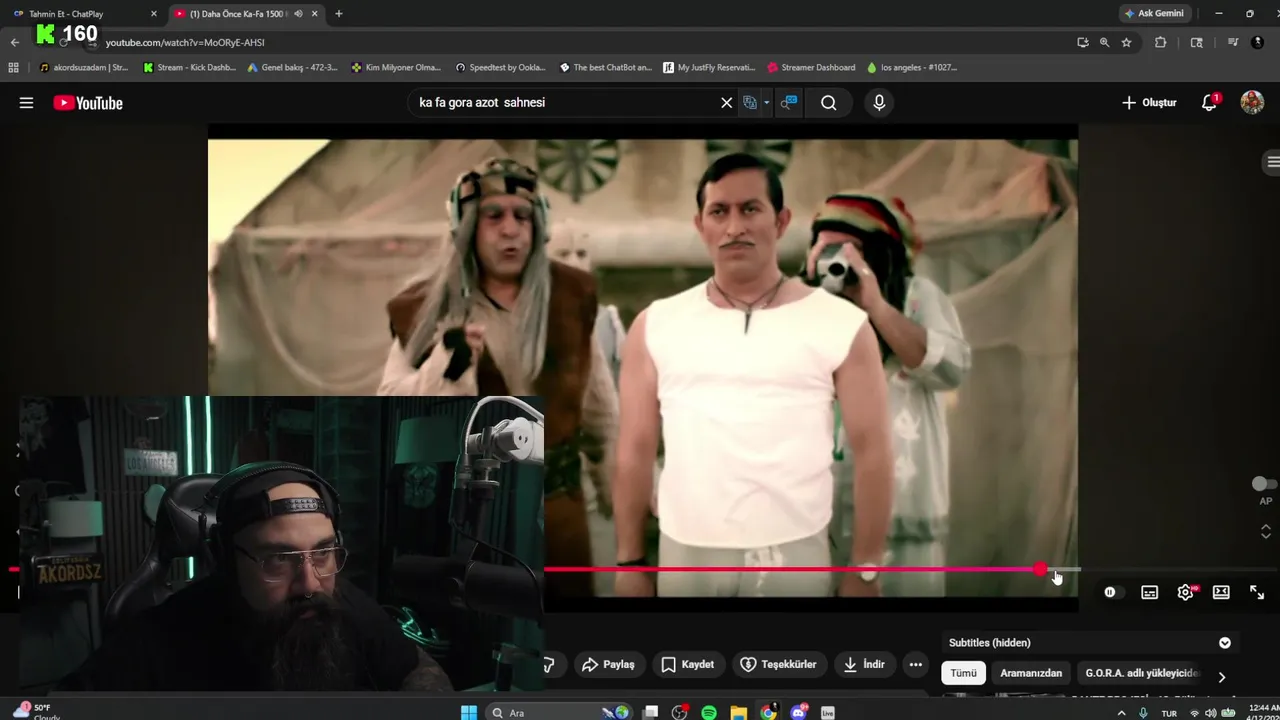Toggle fullscreen on the video player
This screenshot has height=720, width=1280.
(1257, 592)
